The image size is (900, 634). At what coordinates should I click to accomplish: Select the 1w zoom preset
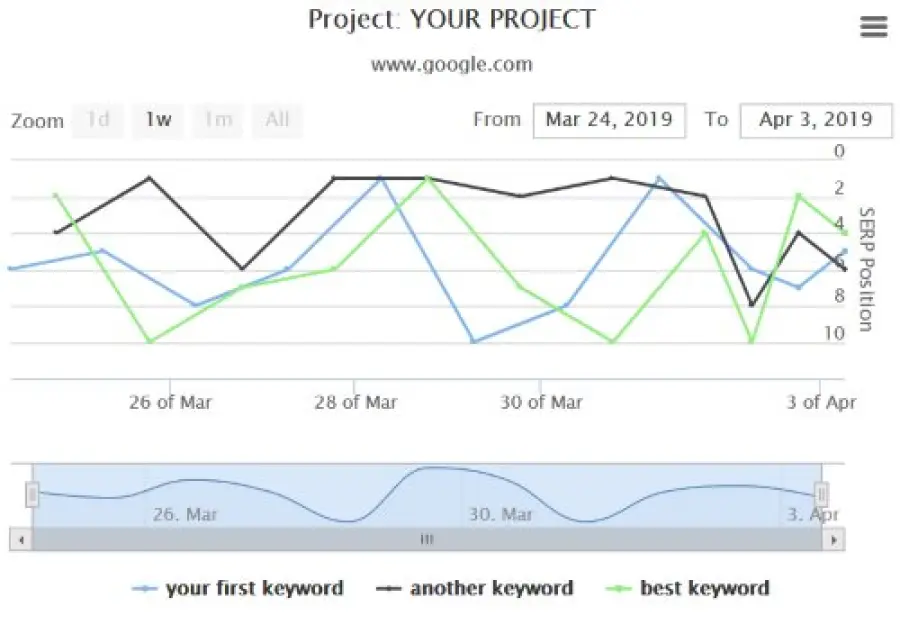[x=156, y=120]
